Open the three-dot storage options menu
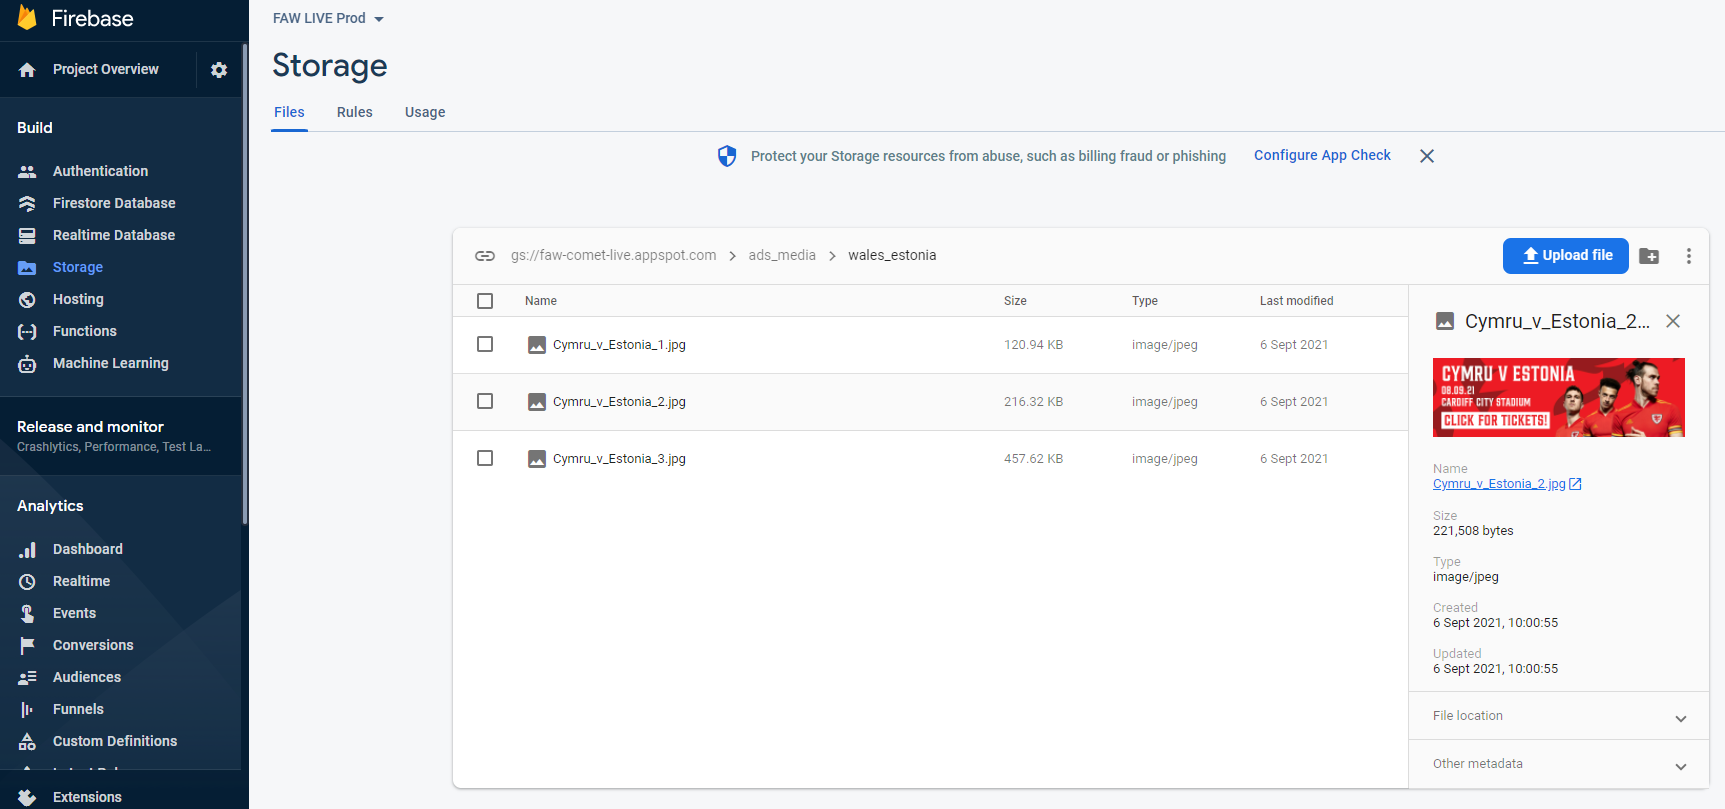The width and height of the screenshot is (1725, 809). point(1689,256)
